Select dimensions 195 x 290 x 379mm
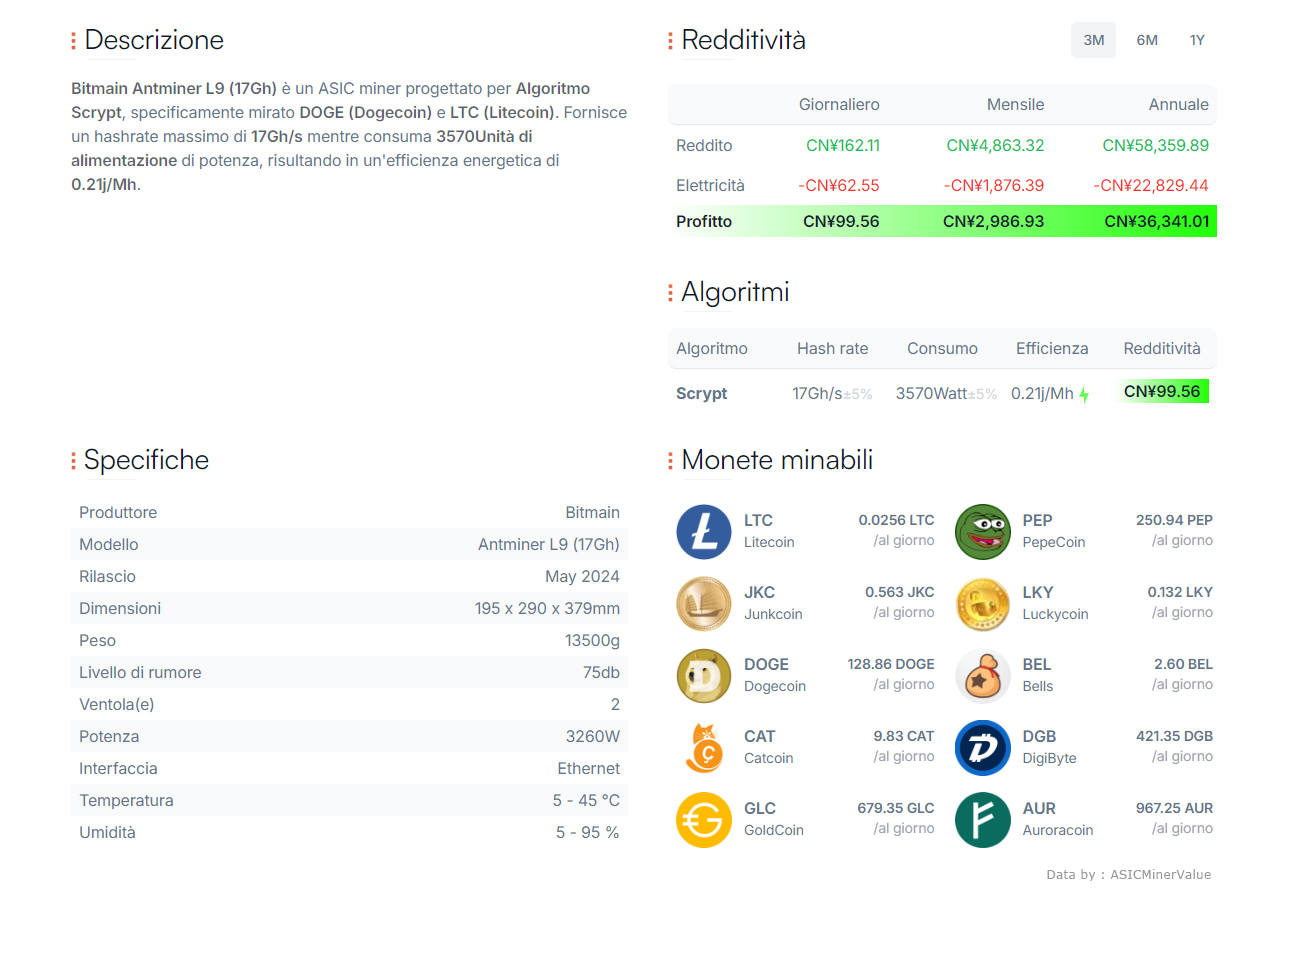Viewport: 1296px width, 963px height. 547,609
